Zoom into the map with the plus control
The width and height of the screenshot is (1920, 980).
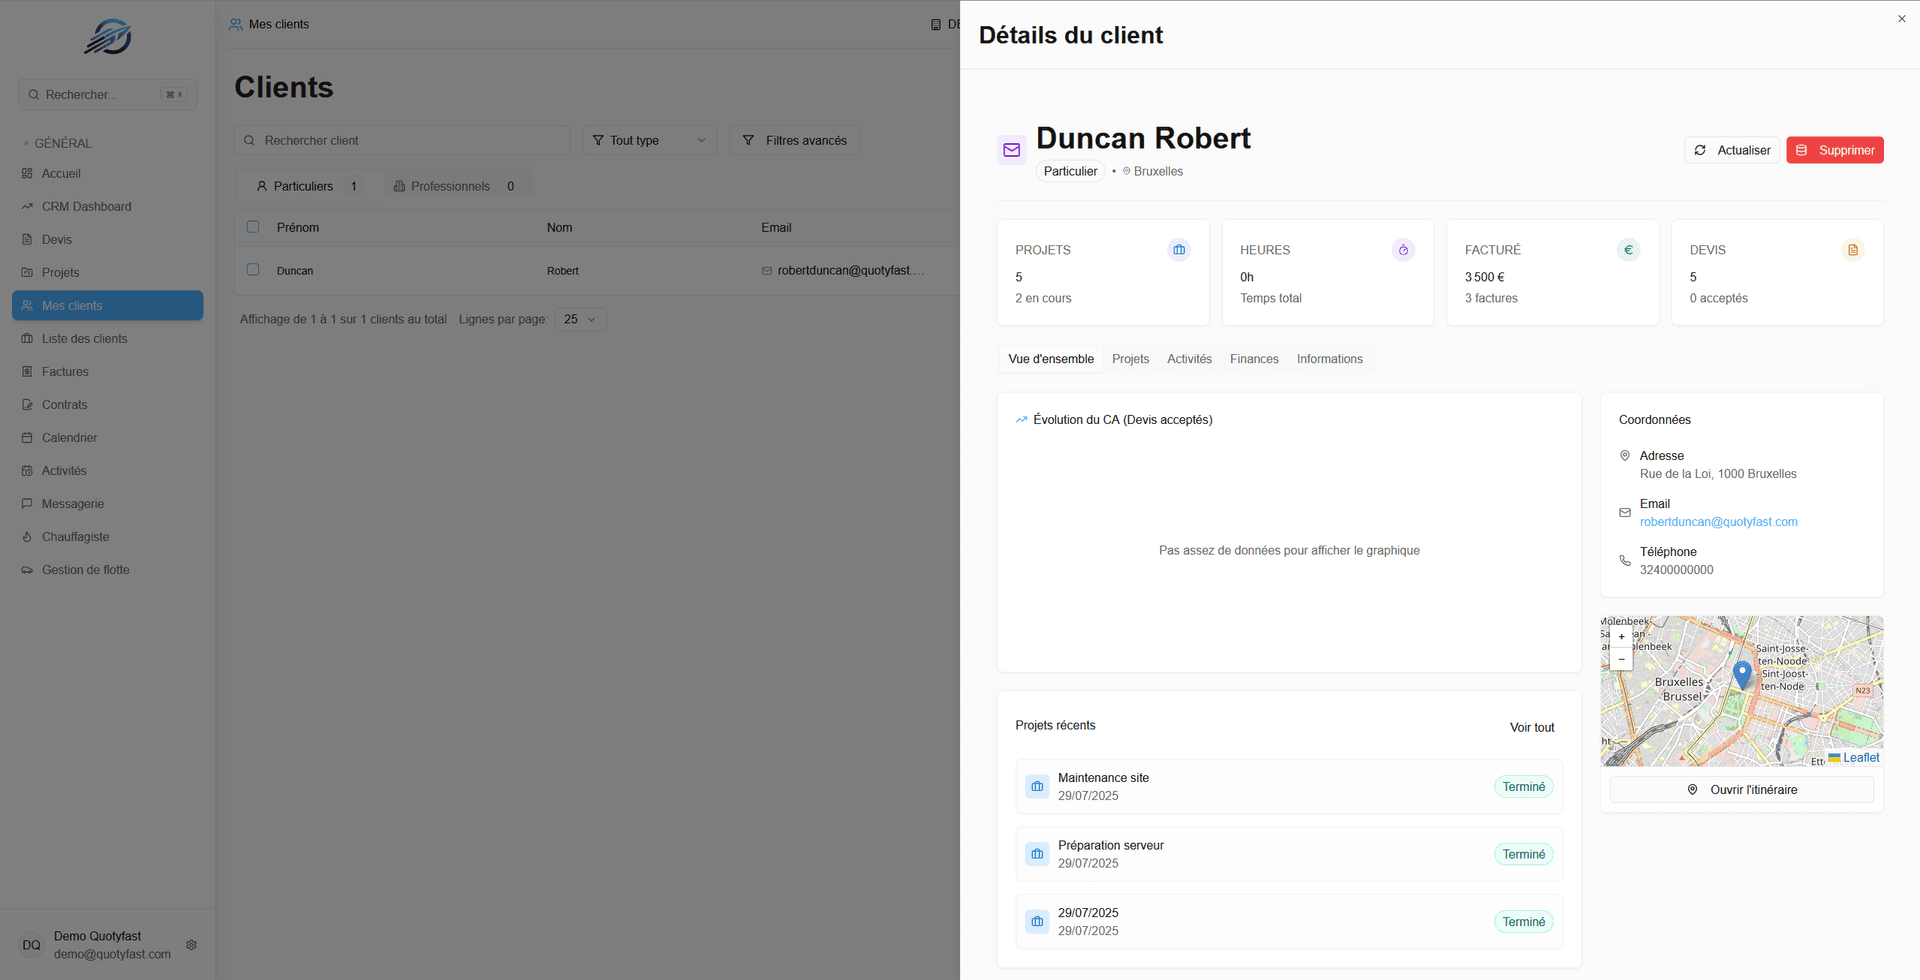click(1621, 636)
